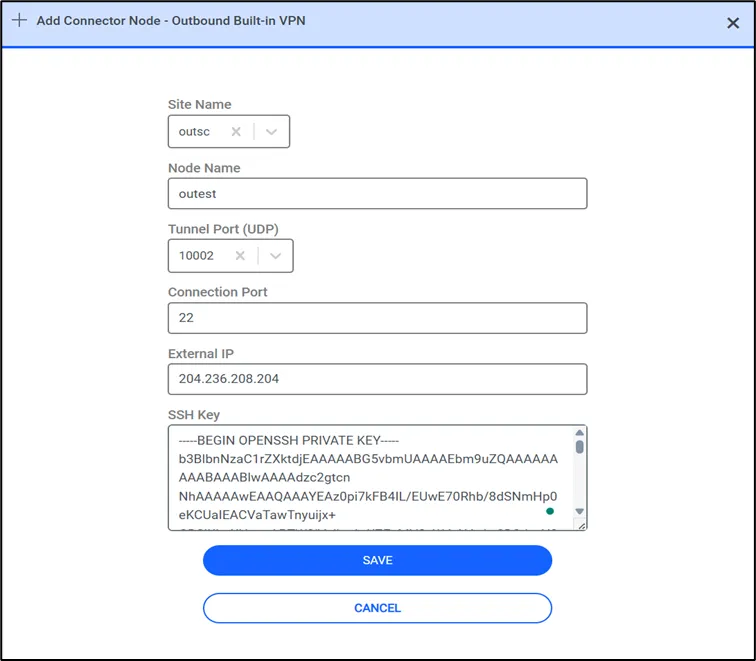Click the 'Tunnel Port (UDP)' label
The width and height of the screenshot is (756, 661).
tap(223, 229)
